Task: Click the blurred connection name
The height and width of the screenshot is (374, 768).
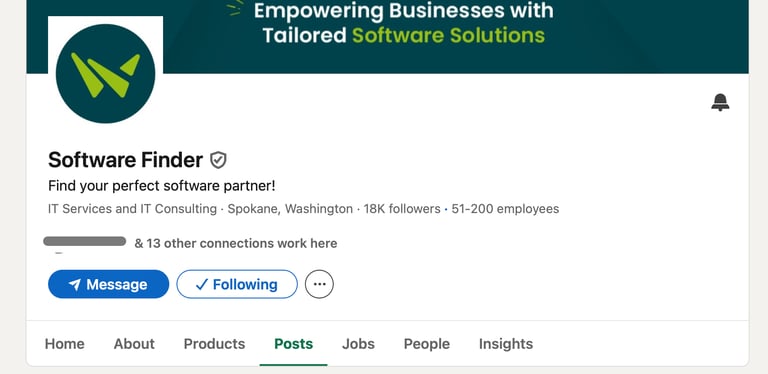Action: (85, 241)
